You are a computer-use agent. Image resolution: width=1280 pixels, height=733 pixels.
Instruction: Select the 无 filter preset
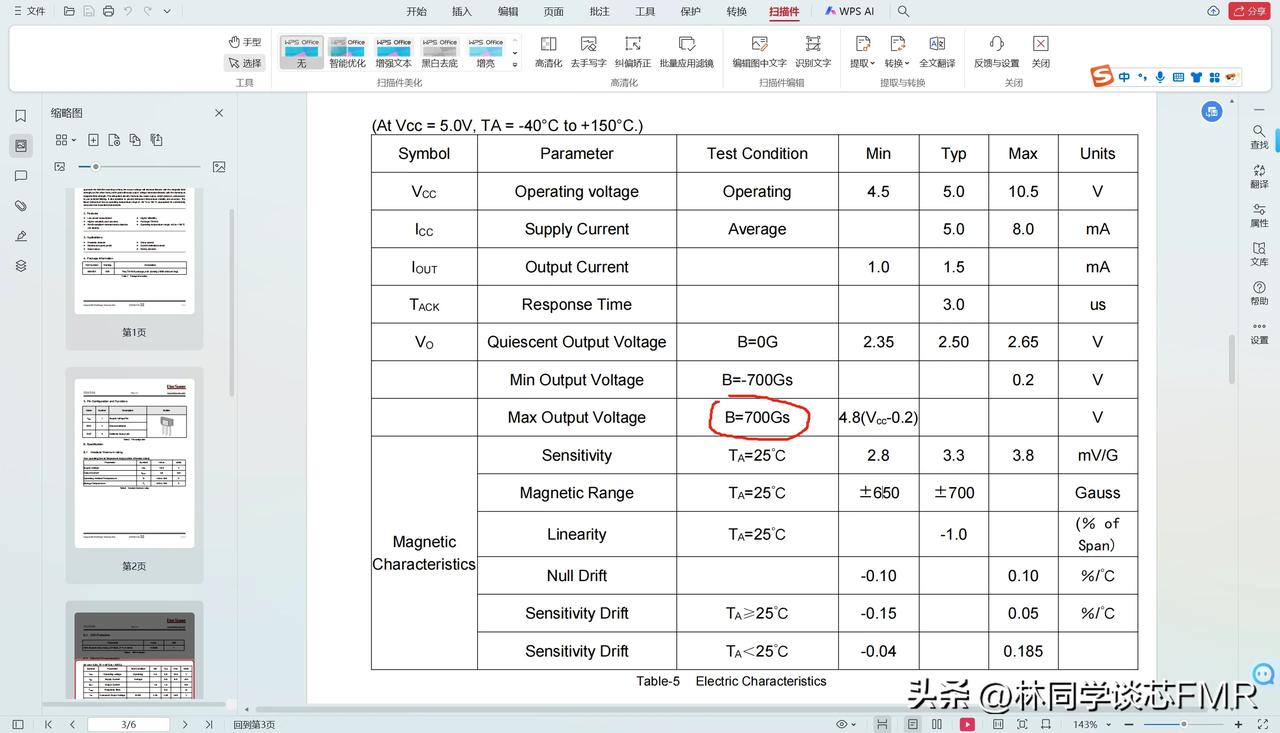point(301,53)
